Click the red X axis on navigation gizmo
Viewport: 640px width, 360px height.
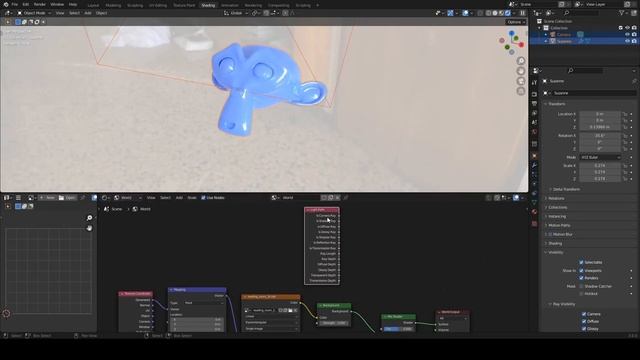(521, 44)
